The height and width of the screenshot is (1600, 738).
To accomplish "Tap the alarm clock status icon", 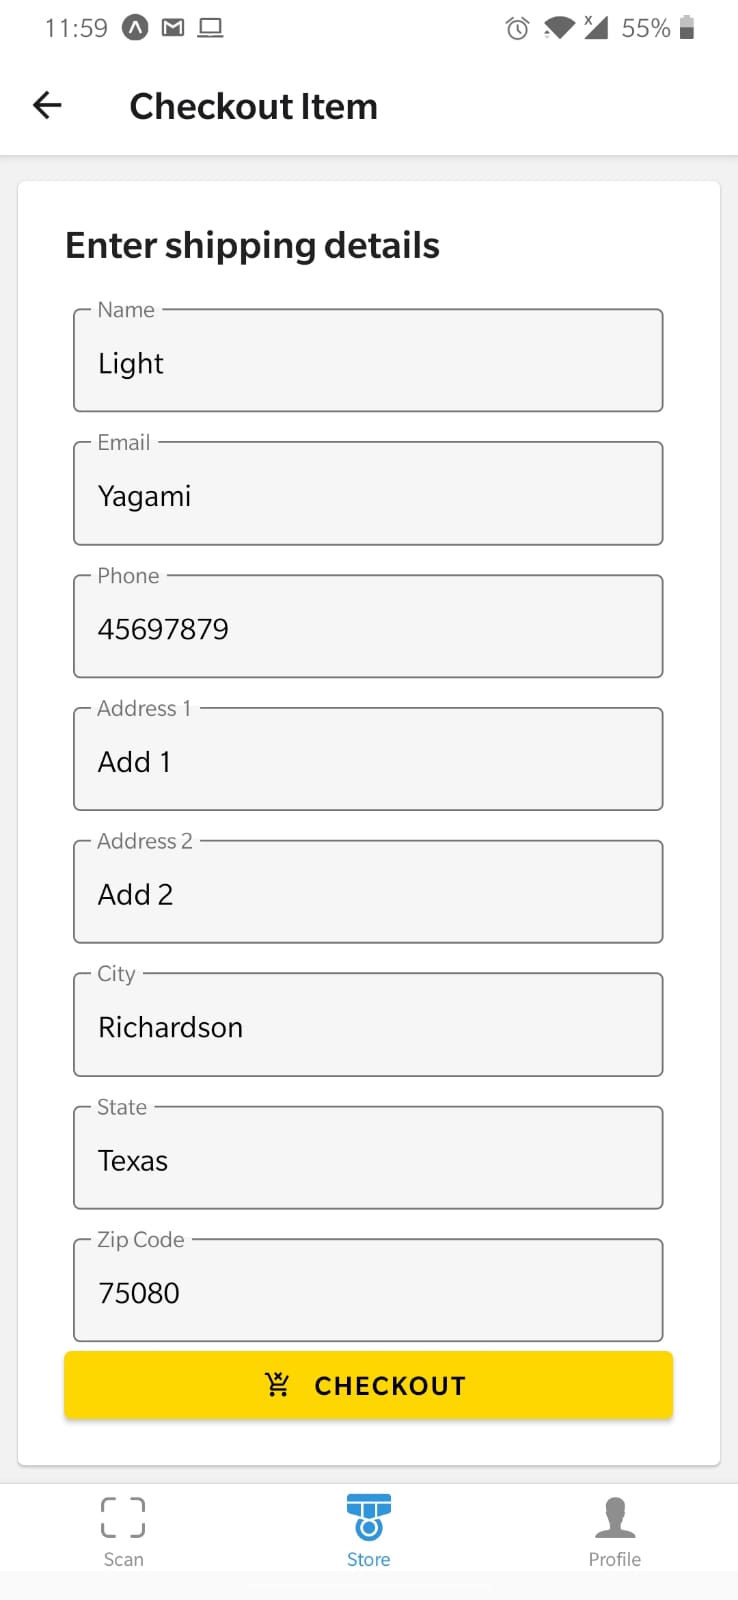I will 517,28.
